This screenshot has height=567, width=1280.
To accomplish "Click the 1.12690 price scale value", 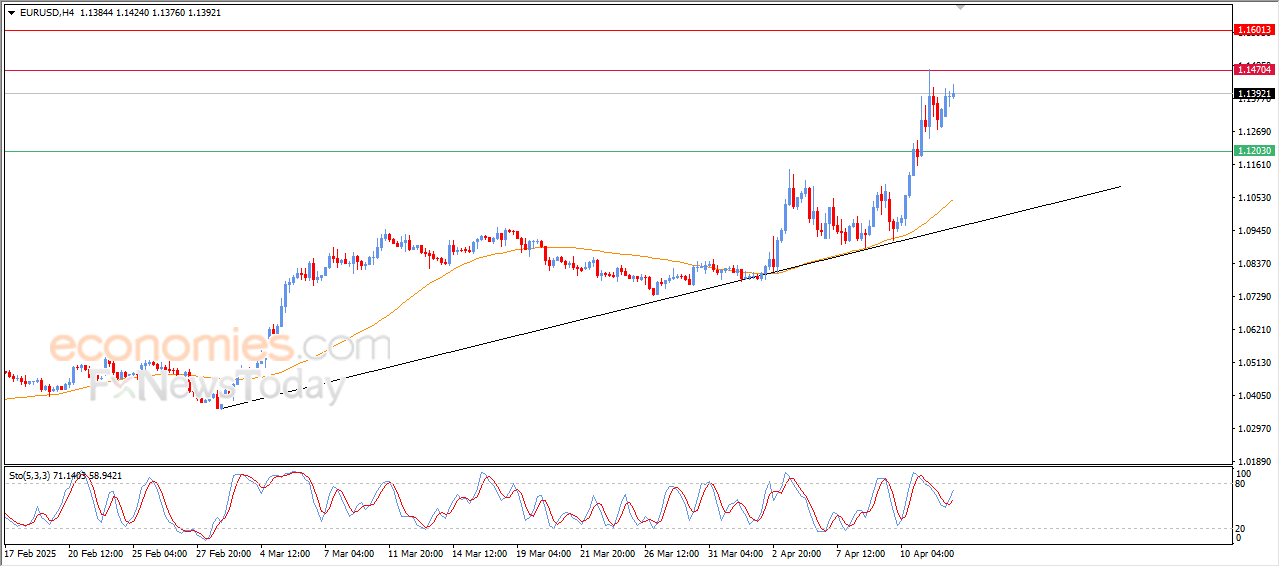I will (1254, 132).
